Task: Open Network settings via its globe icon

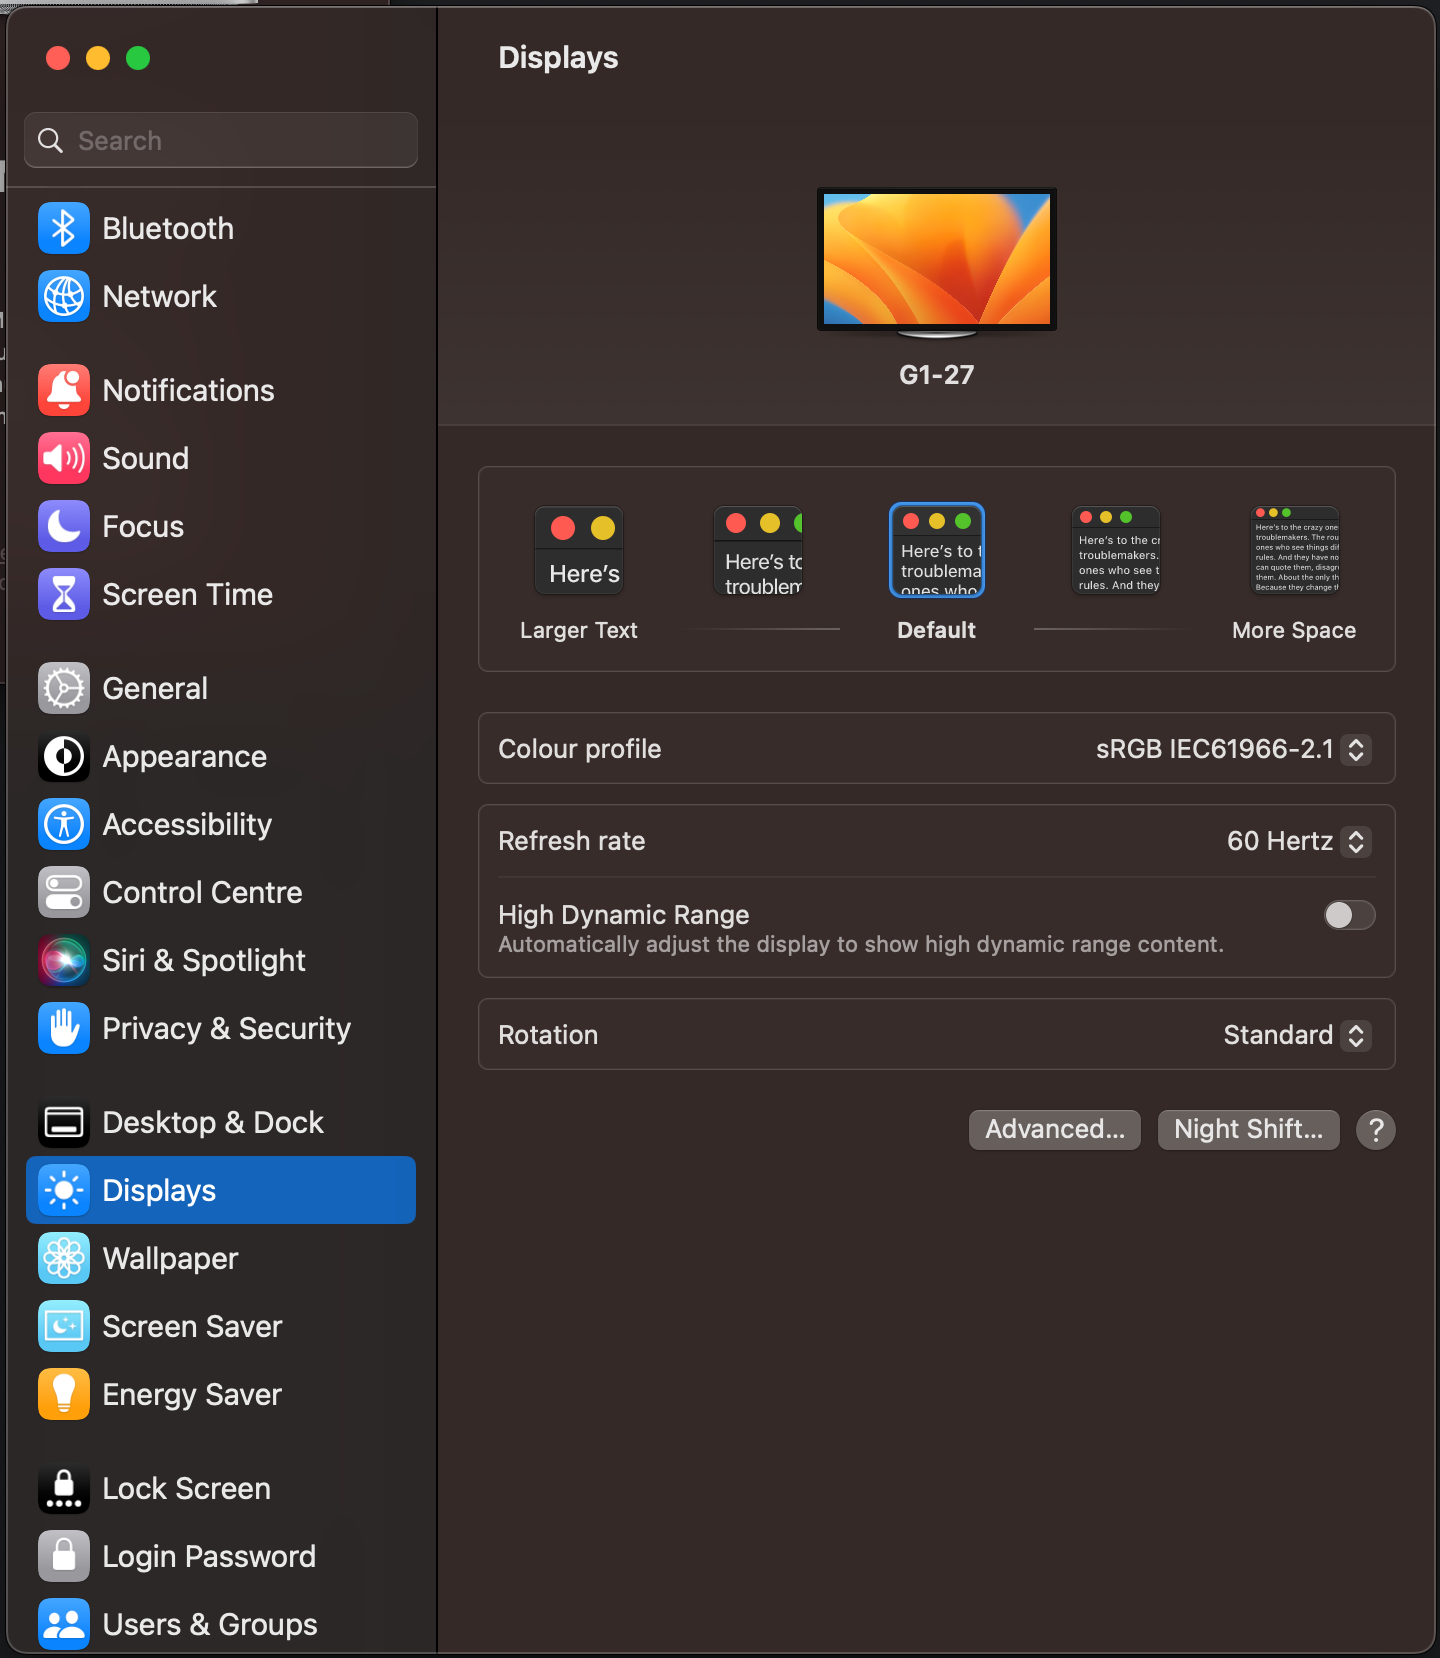Action: 64,296
